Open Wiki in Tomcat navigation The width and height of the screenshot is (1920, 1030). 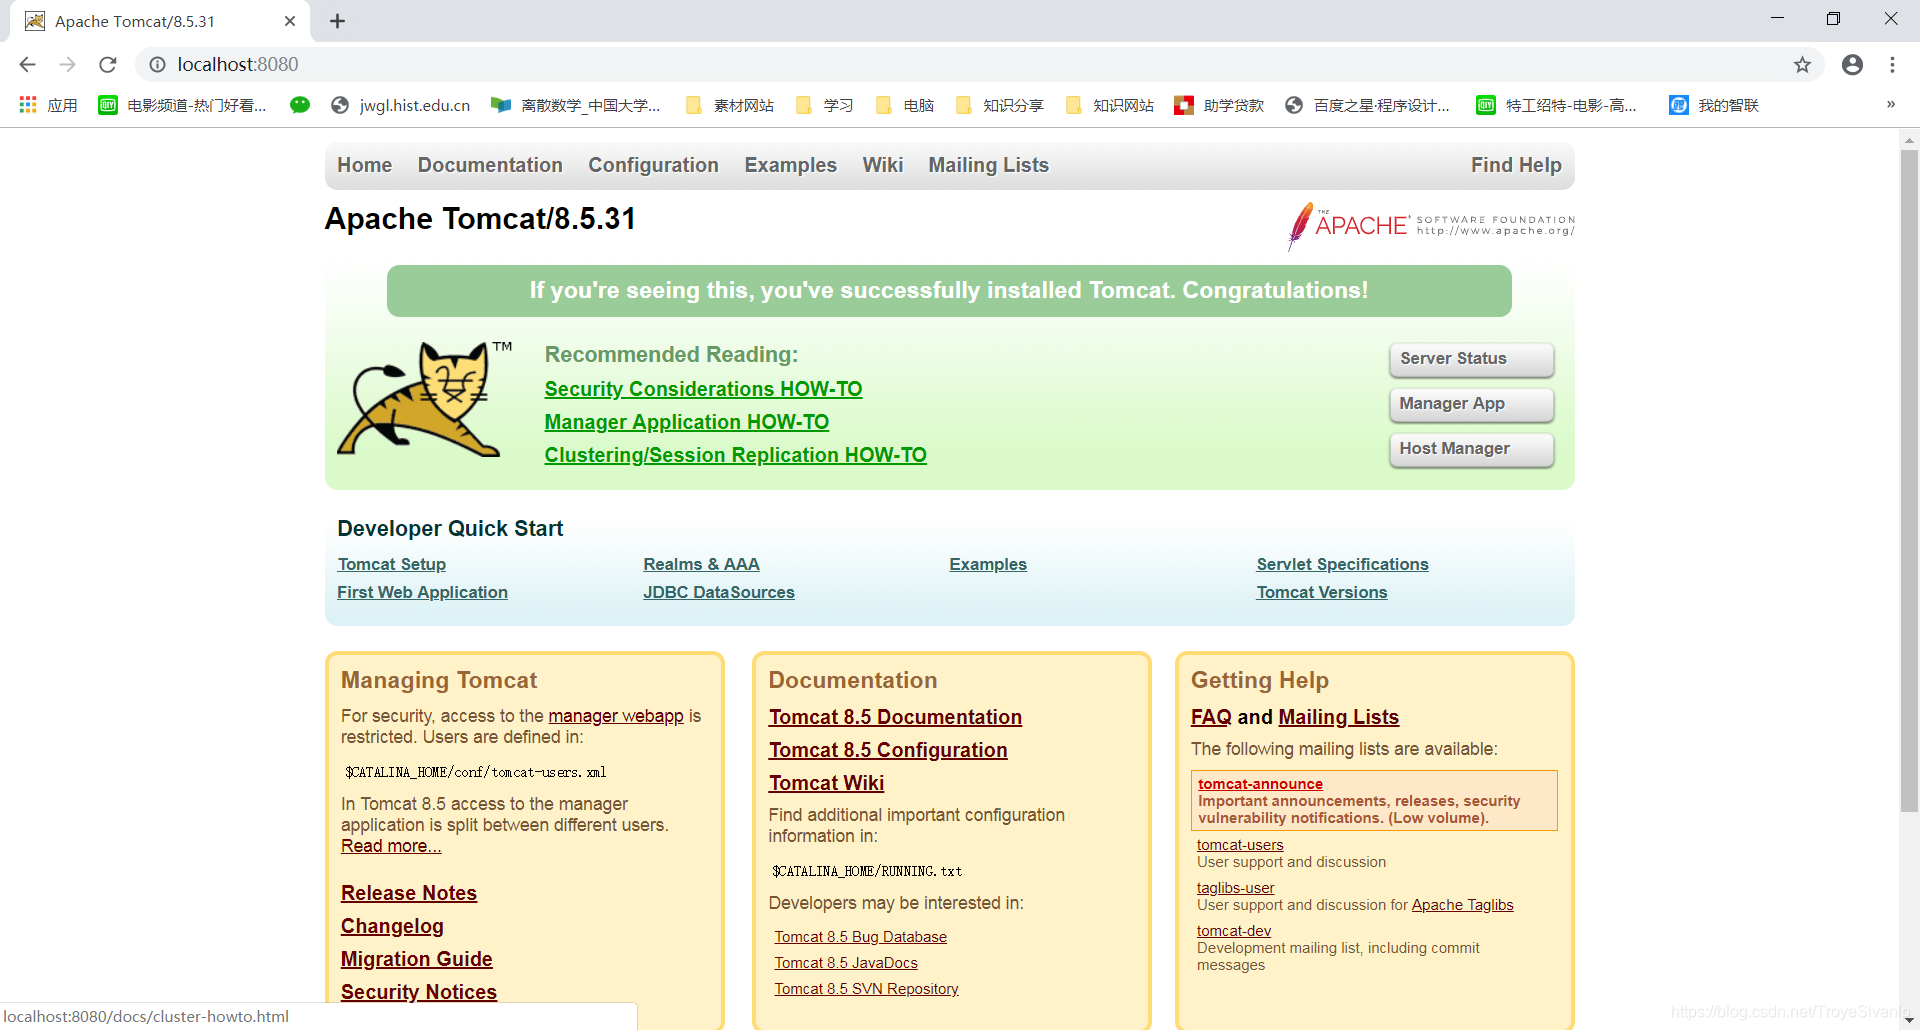[x=883, y=165]
